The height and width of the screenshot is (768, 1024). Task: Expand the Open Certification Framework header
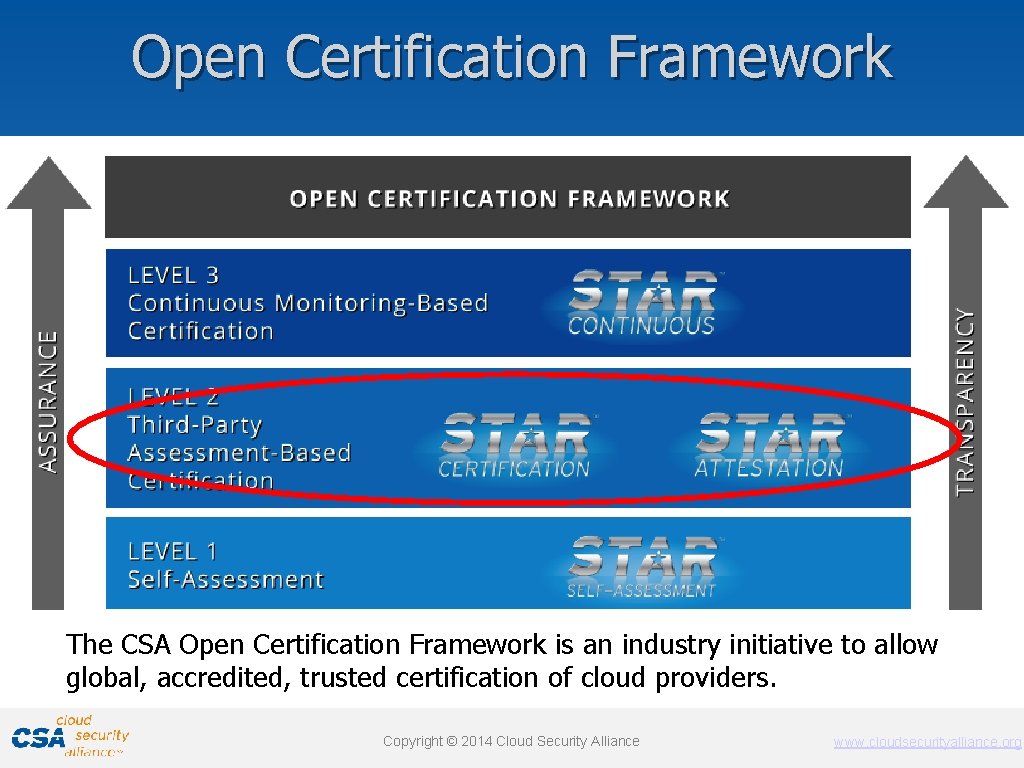pos(506,197)
